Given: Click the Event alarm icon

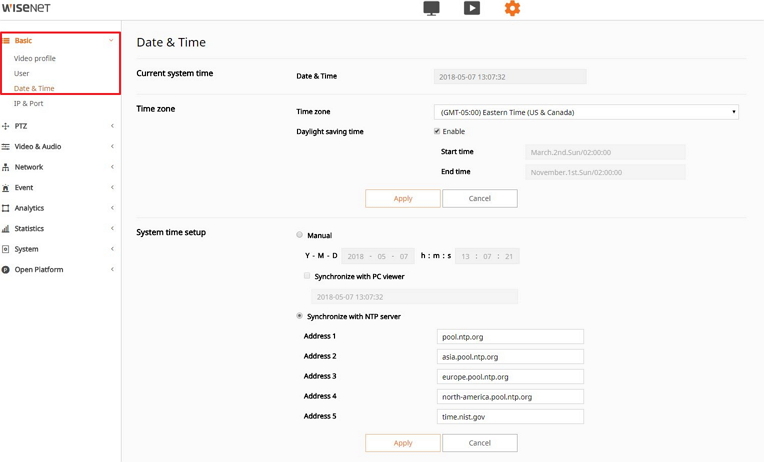Looking at the screenshot, I should [6, 188].
